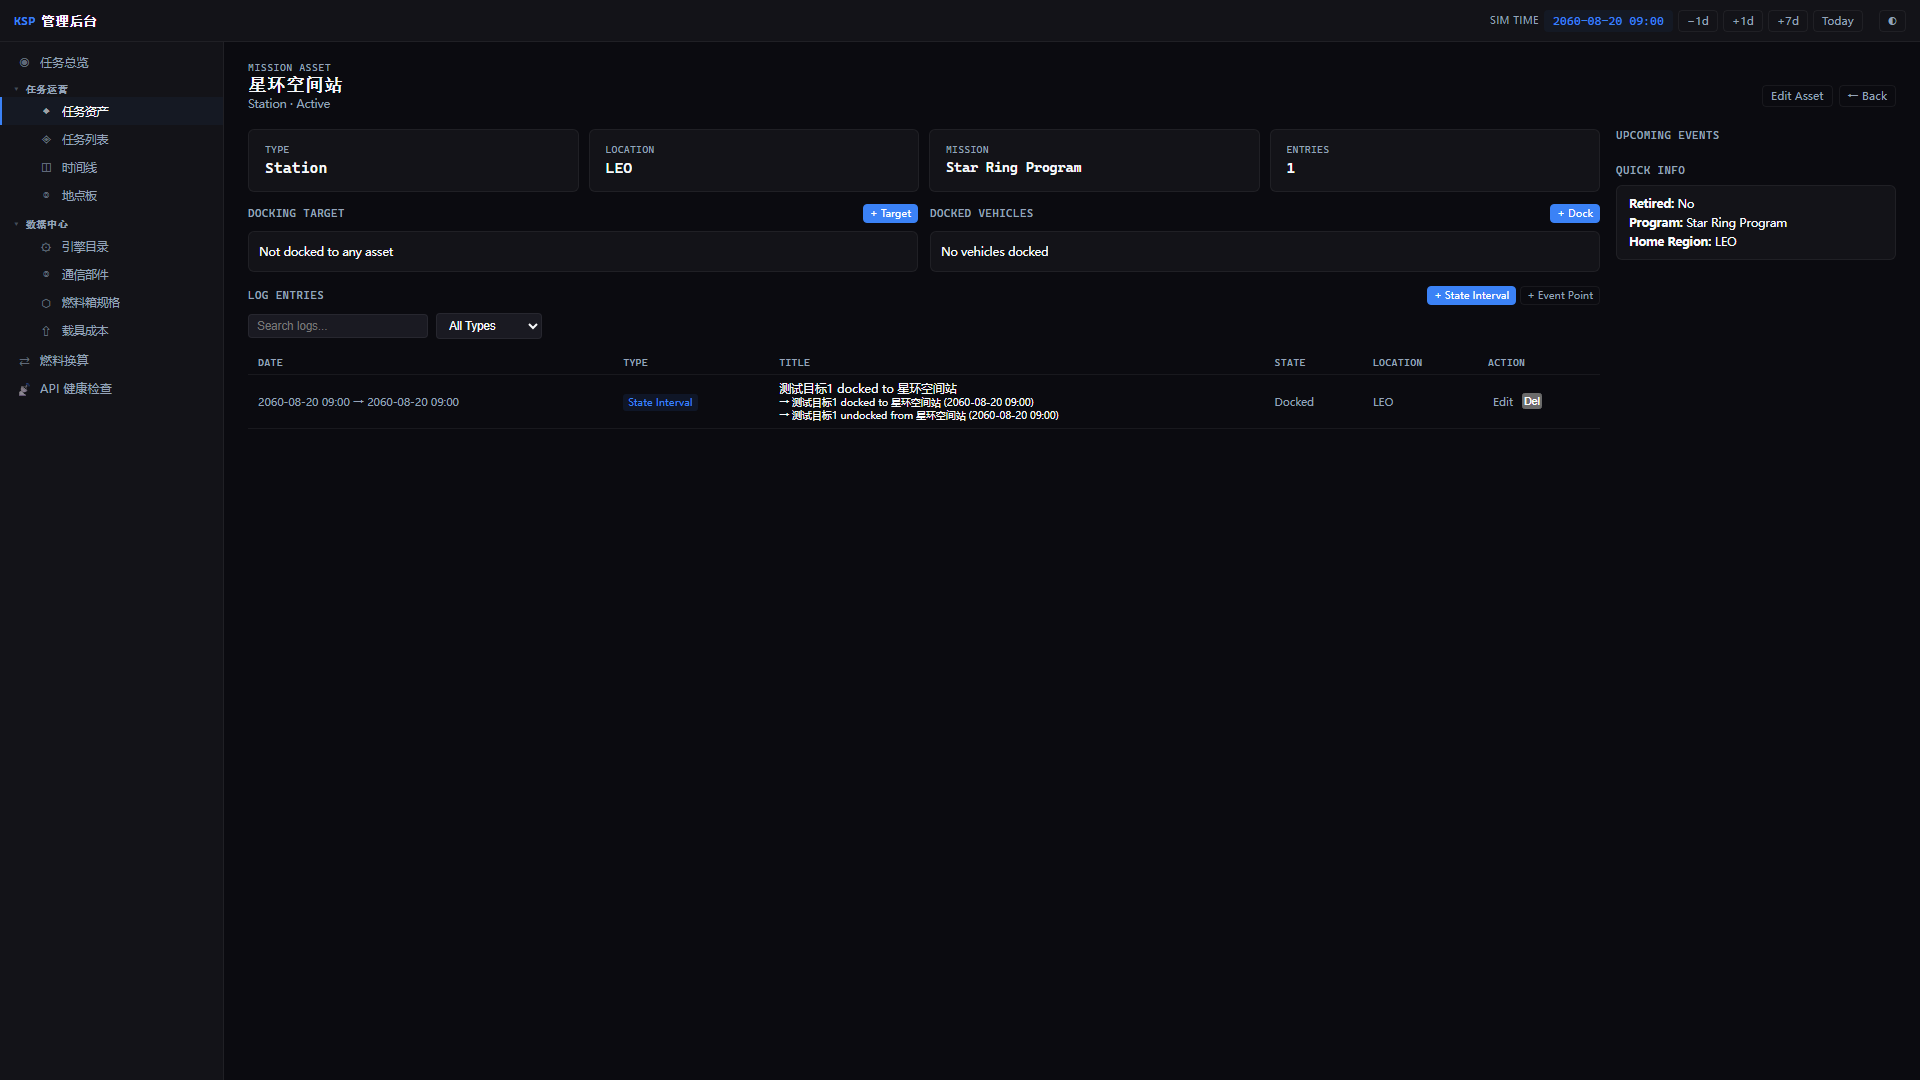Open the All Types filter dropdown

(489, 326)
